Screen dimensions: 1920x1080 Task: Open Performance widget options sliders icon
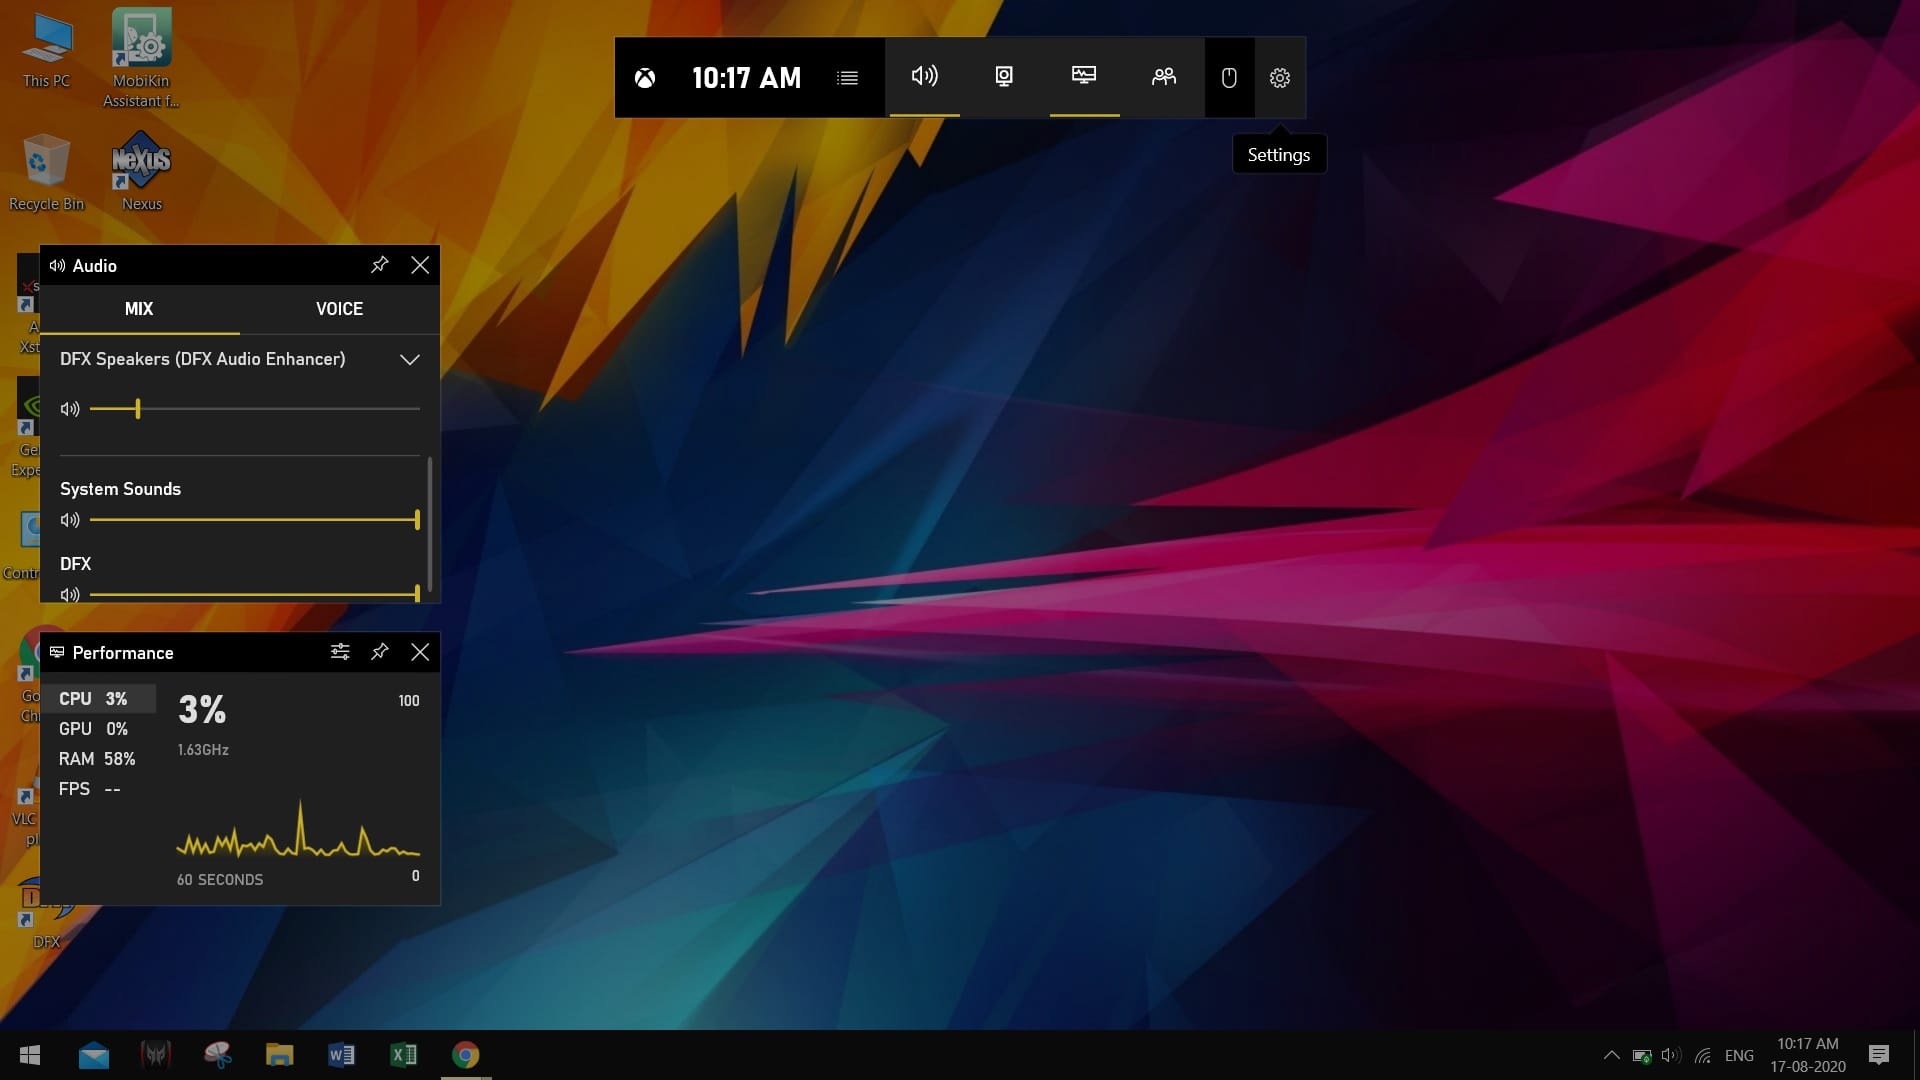(340, 652)
